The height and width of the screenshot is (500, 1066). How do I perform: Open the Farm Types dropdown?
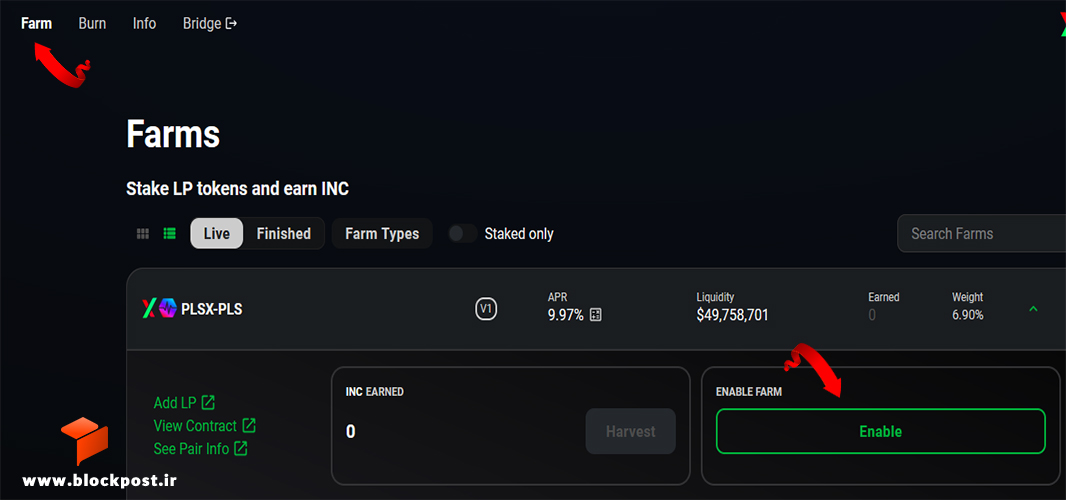point(382,233)
